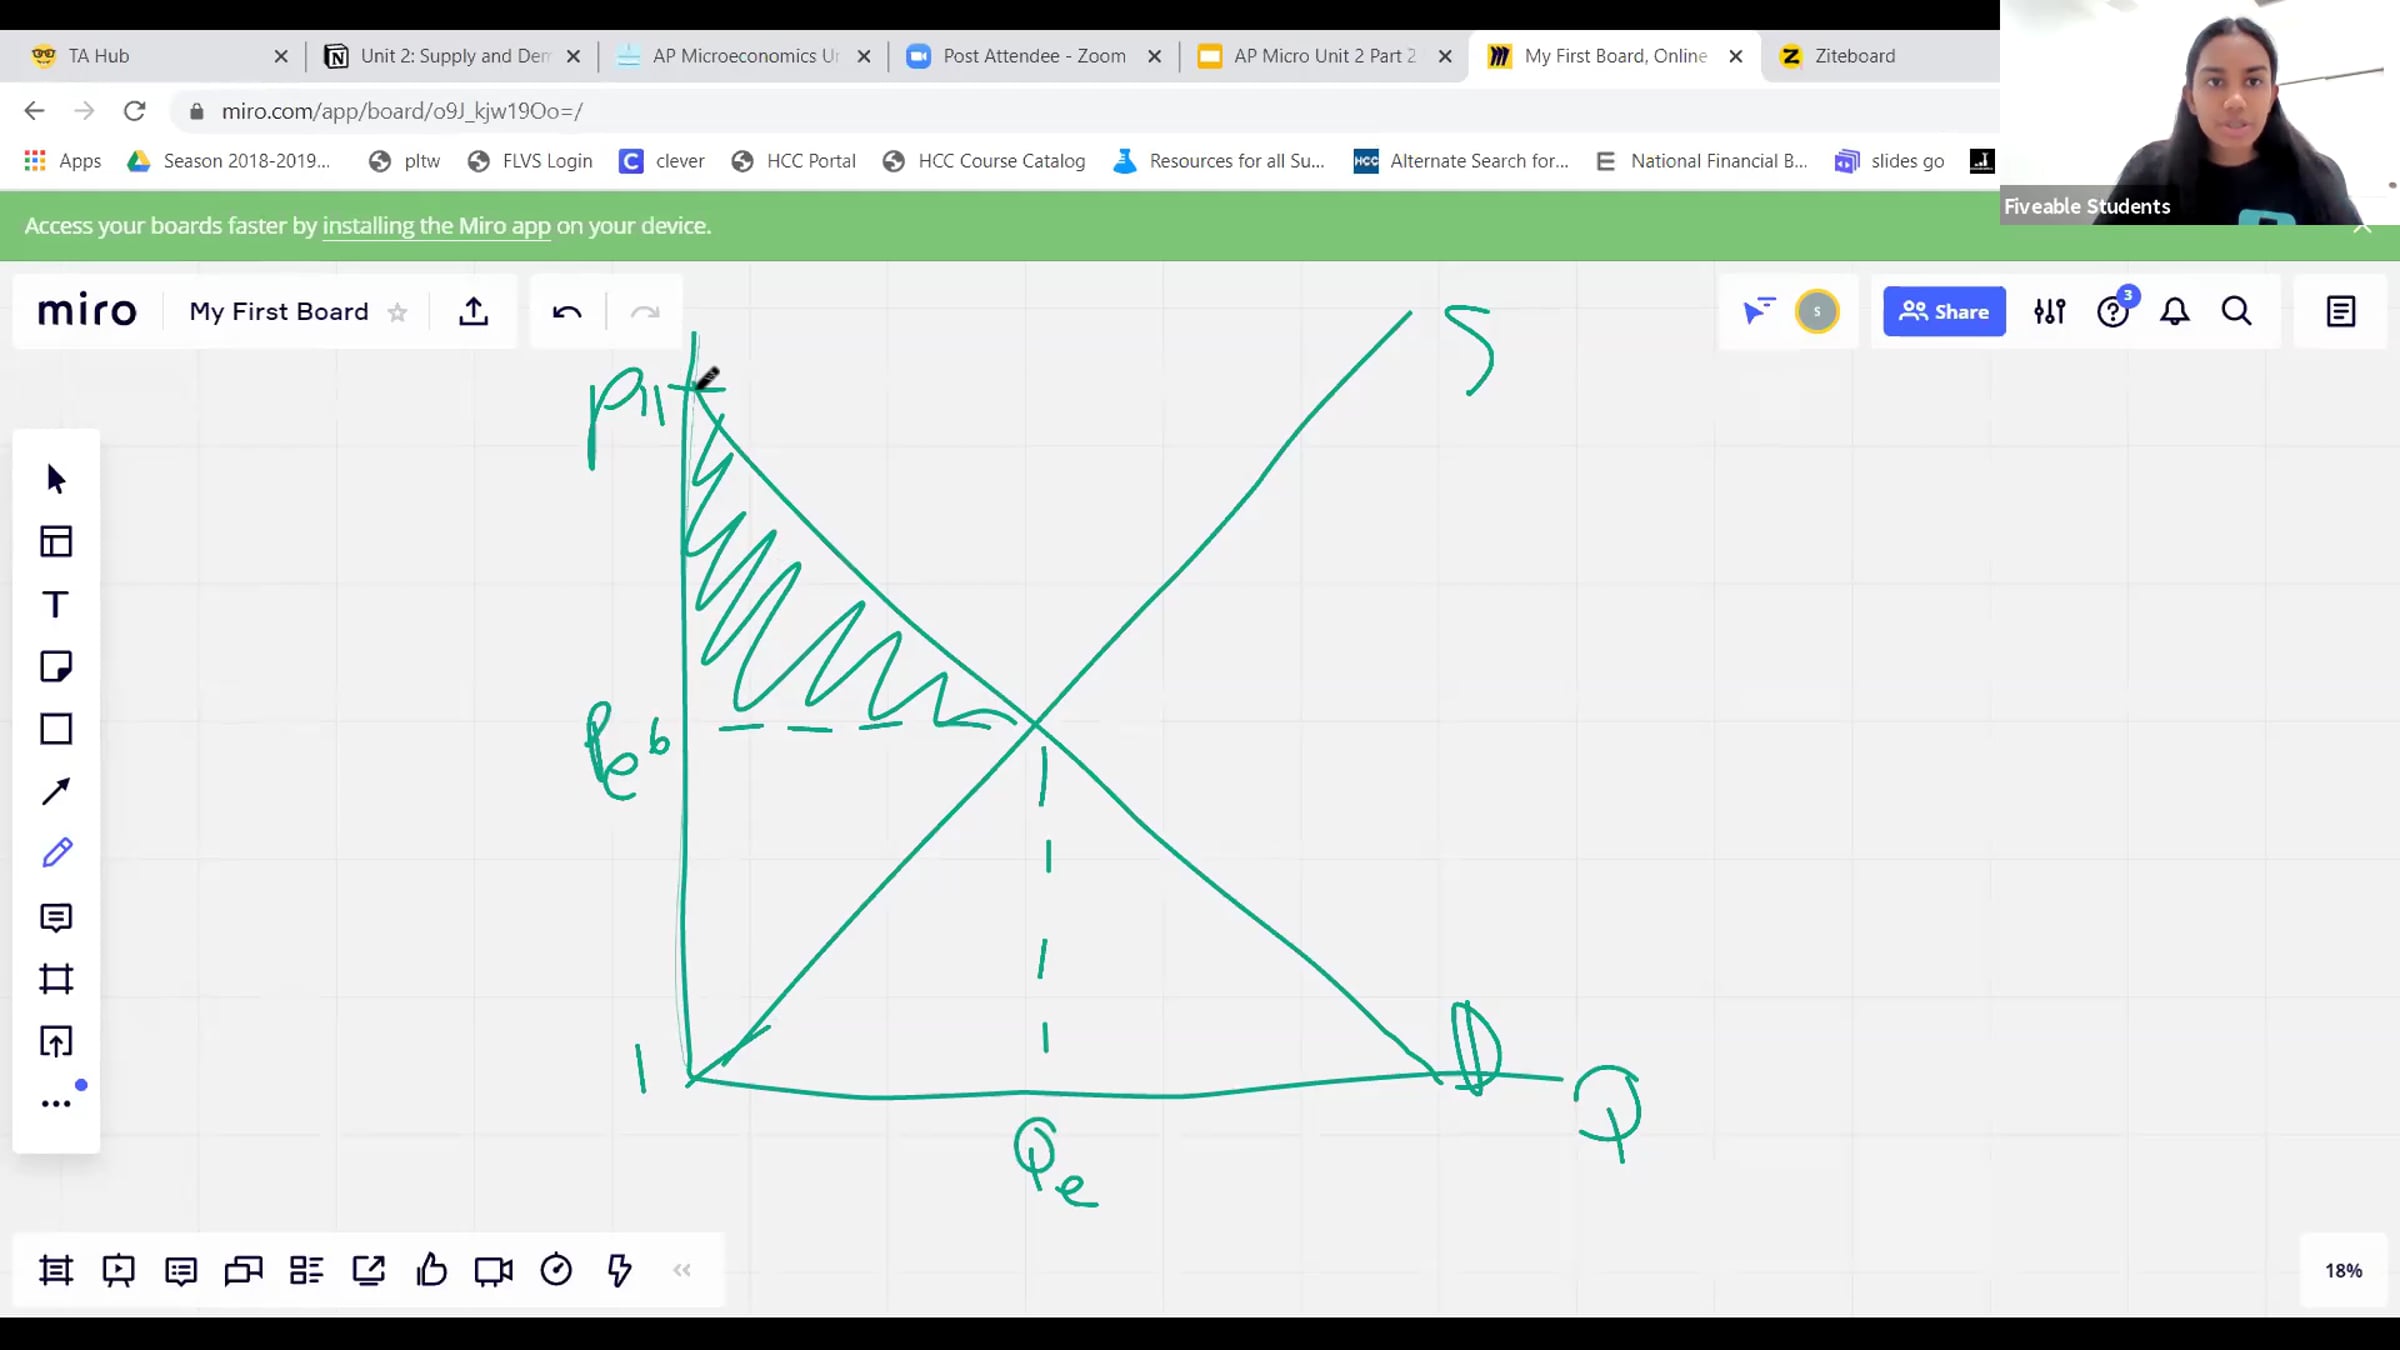Open the Templates tool
Viewport: 2400px width, 1350px height.
click(56, 541)
